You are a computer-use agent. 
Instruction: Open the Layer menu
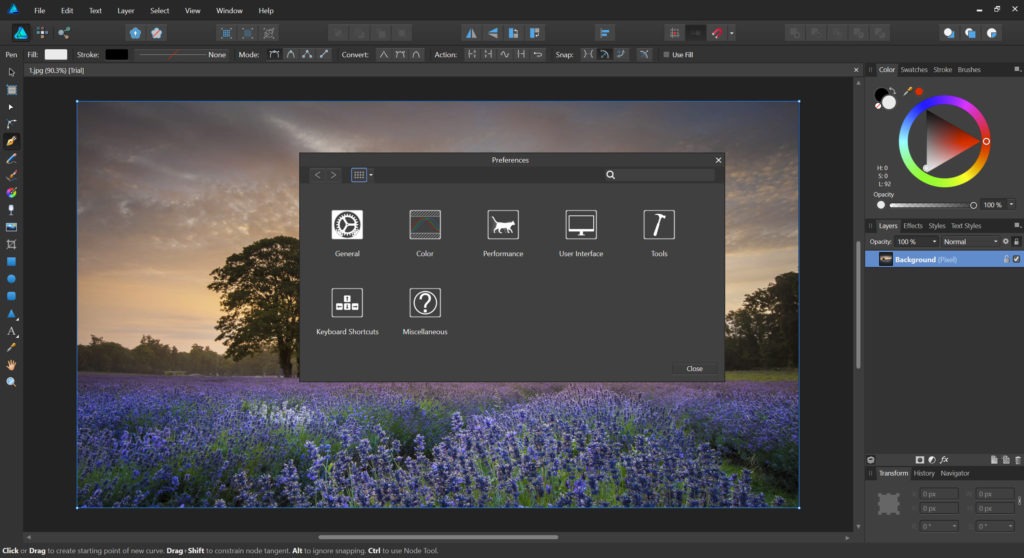pyautogui.click(x=125, y=10)
